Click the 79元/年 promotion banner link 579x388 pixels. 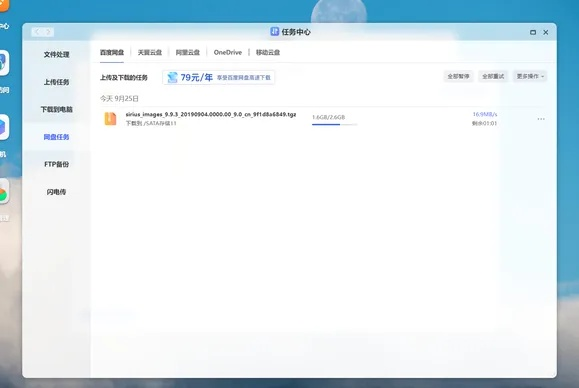point(219,78)
